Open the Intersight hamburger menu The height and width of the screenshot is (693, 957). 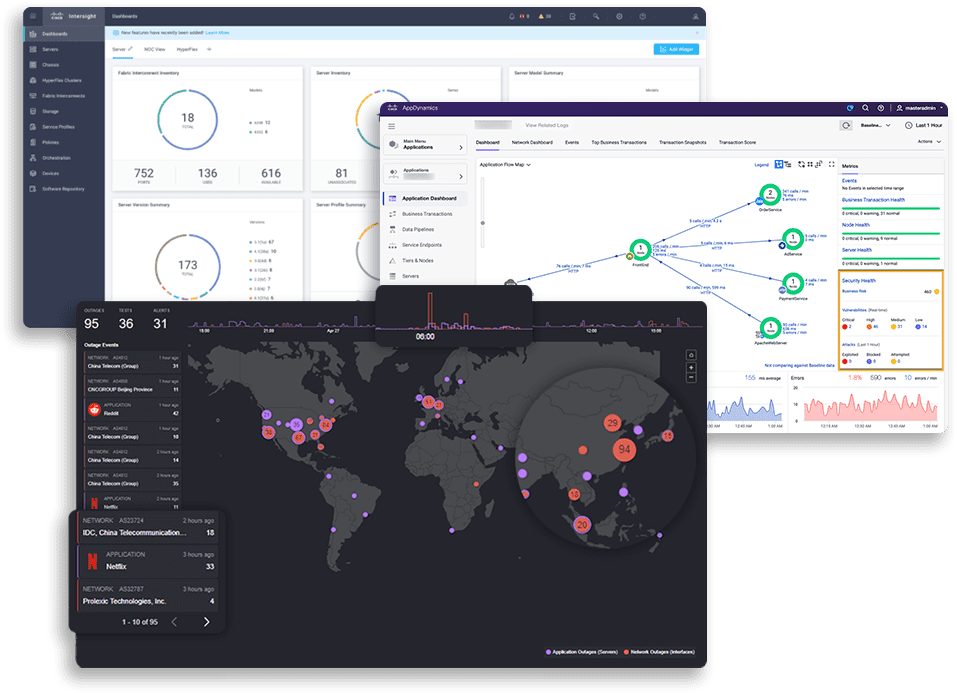(x=35, y=16)
